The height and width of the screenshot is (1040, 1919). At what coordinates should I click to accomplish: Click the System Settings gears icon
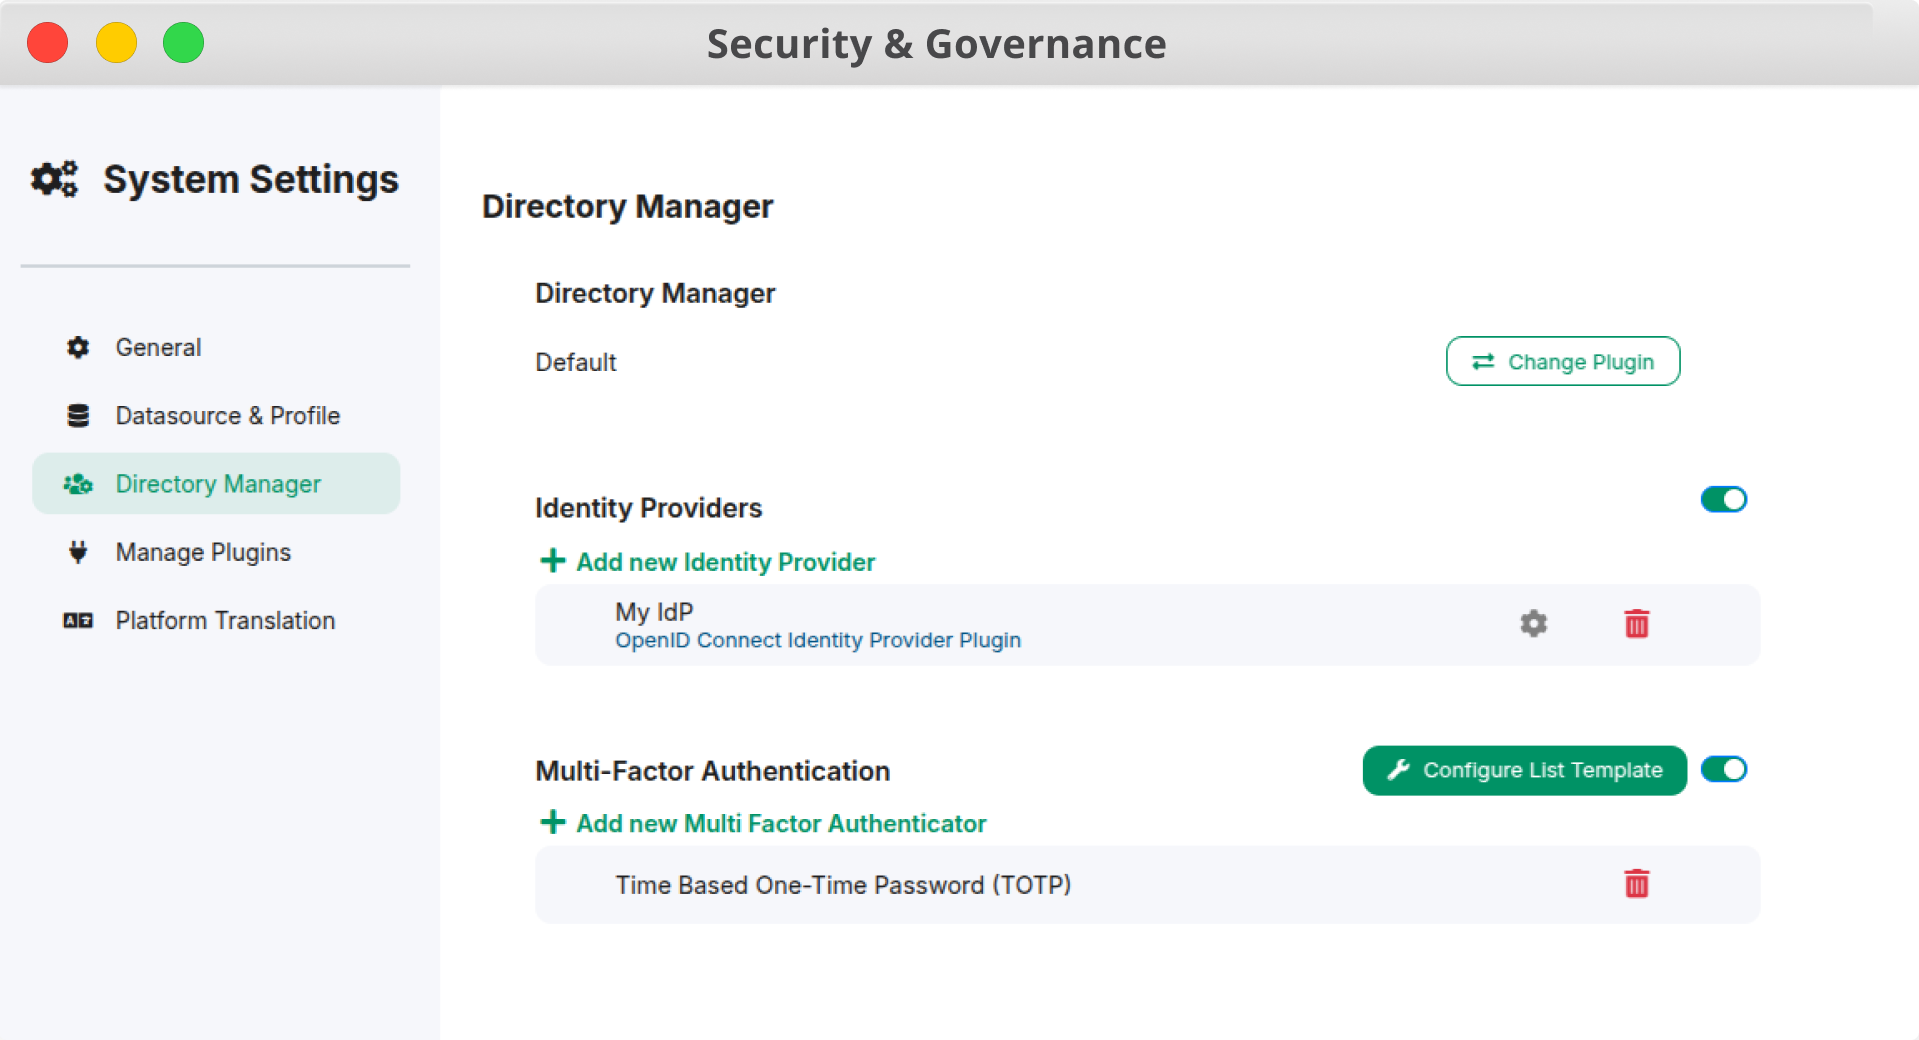pyautogui.click(x=54, y=180)
